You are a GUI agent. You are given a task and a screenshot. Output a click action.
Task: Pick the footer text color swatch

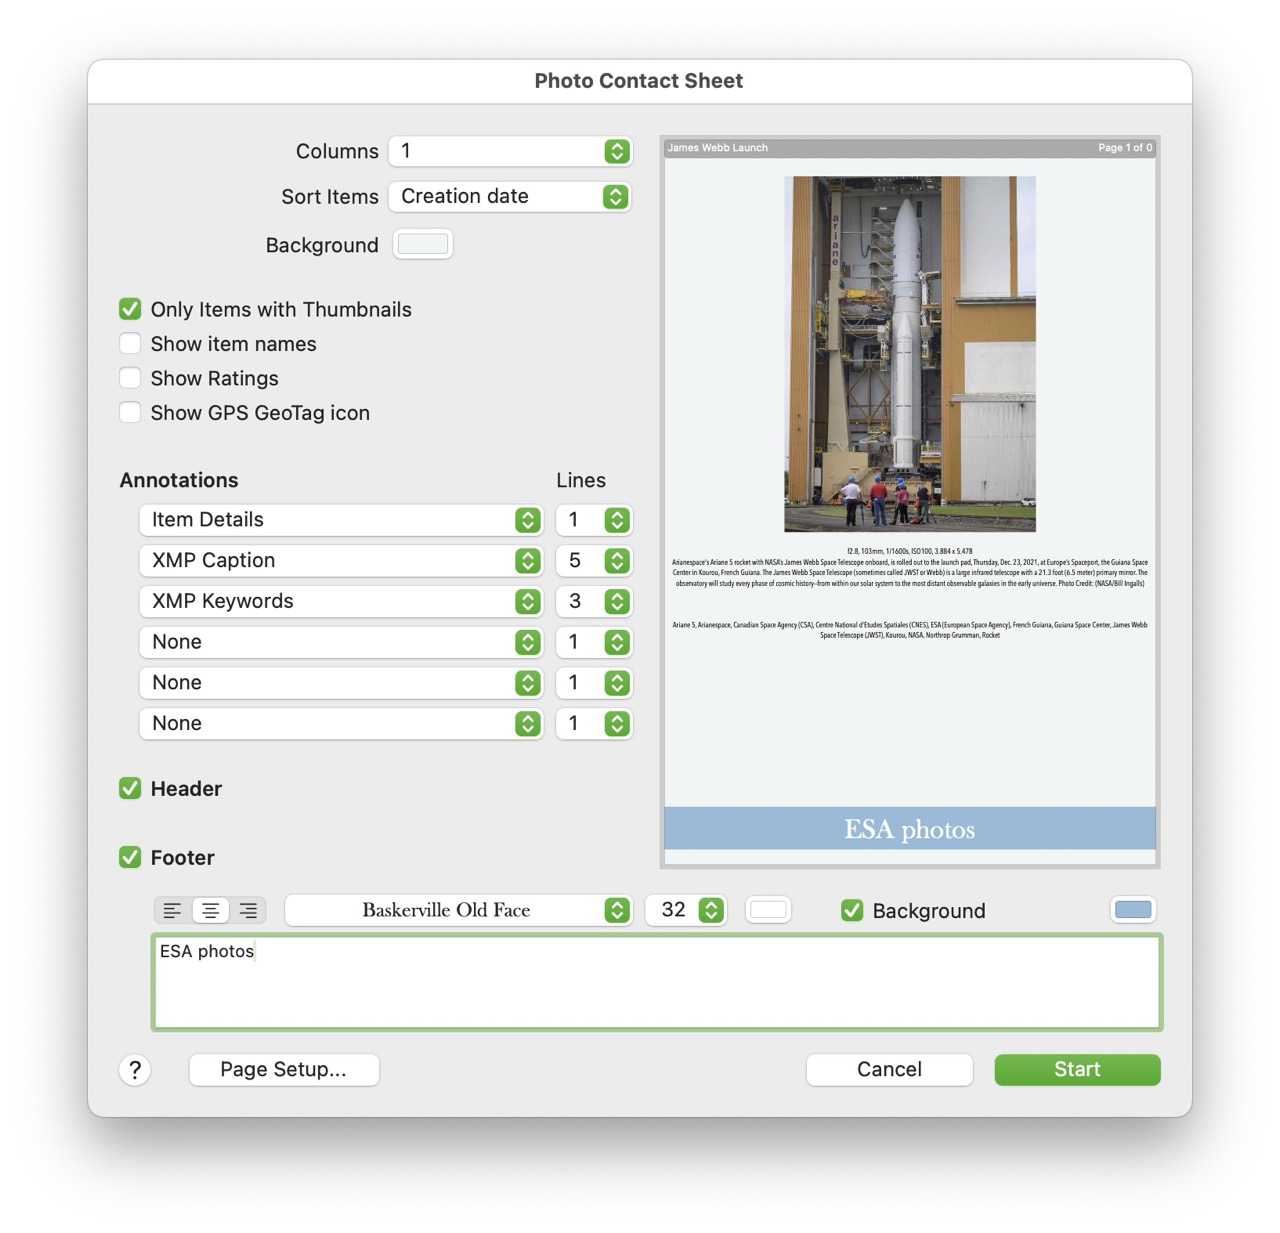tap(768, 910)
